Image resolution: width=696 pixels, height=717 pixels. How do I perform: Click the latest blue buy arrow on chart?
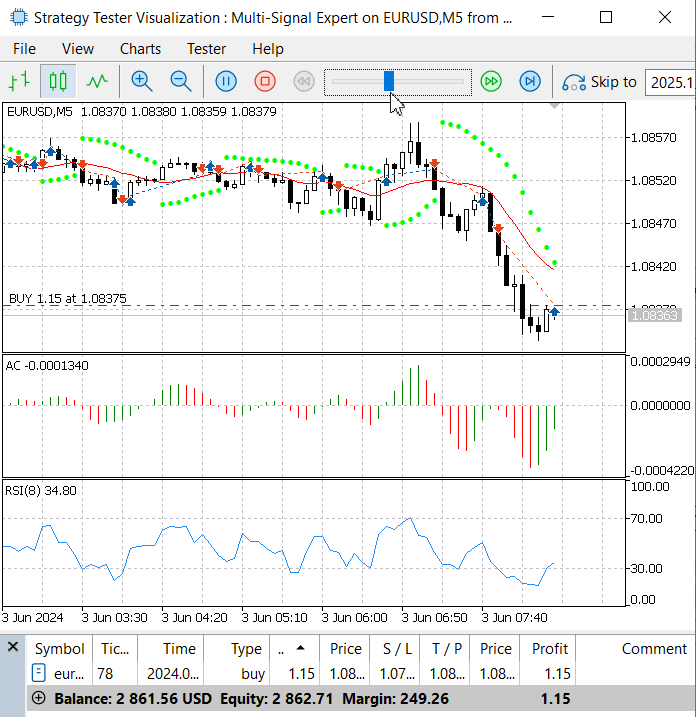554,312
